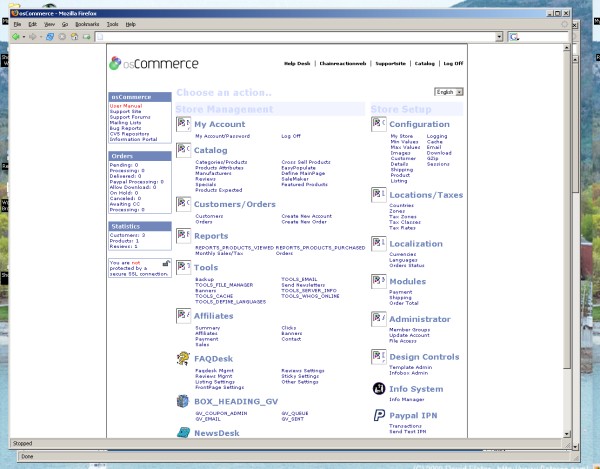Open Reports section icon
600x469 pixels.
(x=183, y=236)
